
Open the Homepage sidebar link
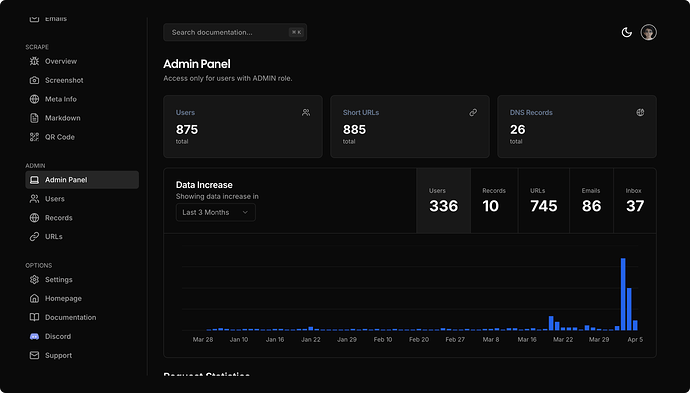point(82,298)
